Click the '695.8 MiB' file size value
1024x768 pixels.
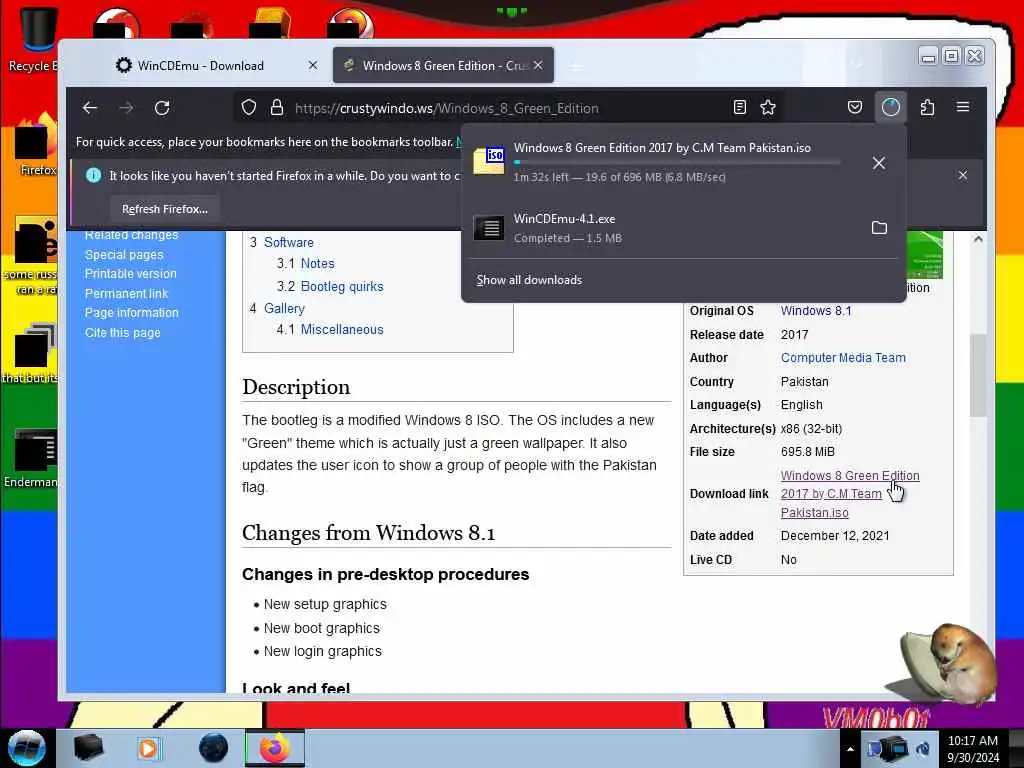point(807,452)
